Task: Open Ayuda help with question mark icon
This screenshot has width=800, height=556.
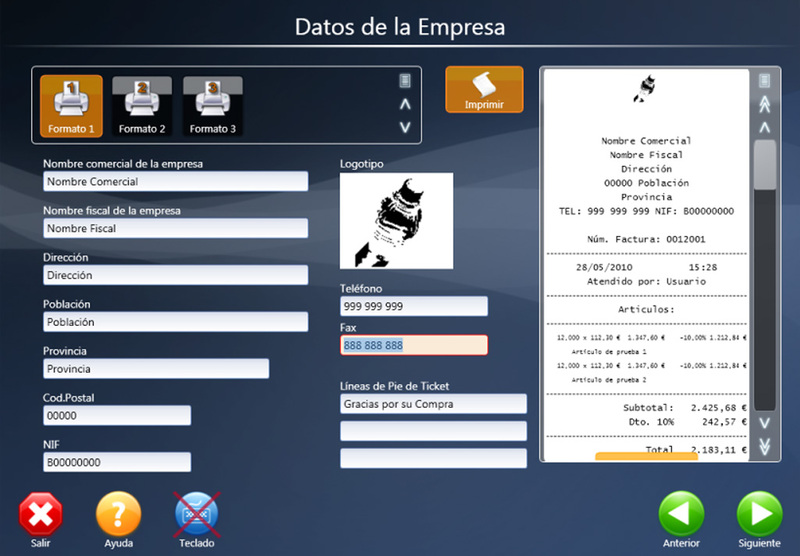Action: (118, 515)
